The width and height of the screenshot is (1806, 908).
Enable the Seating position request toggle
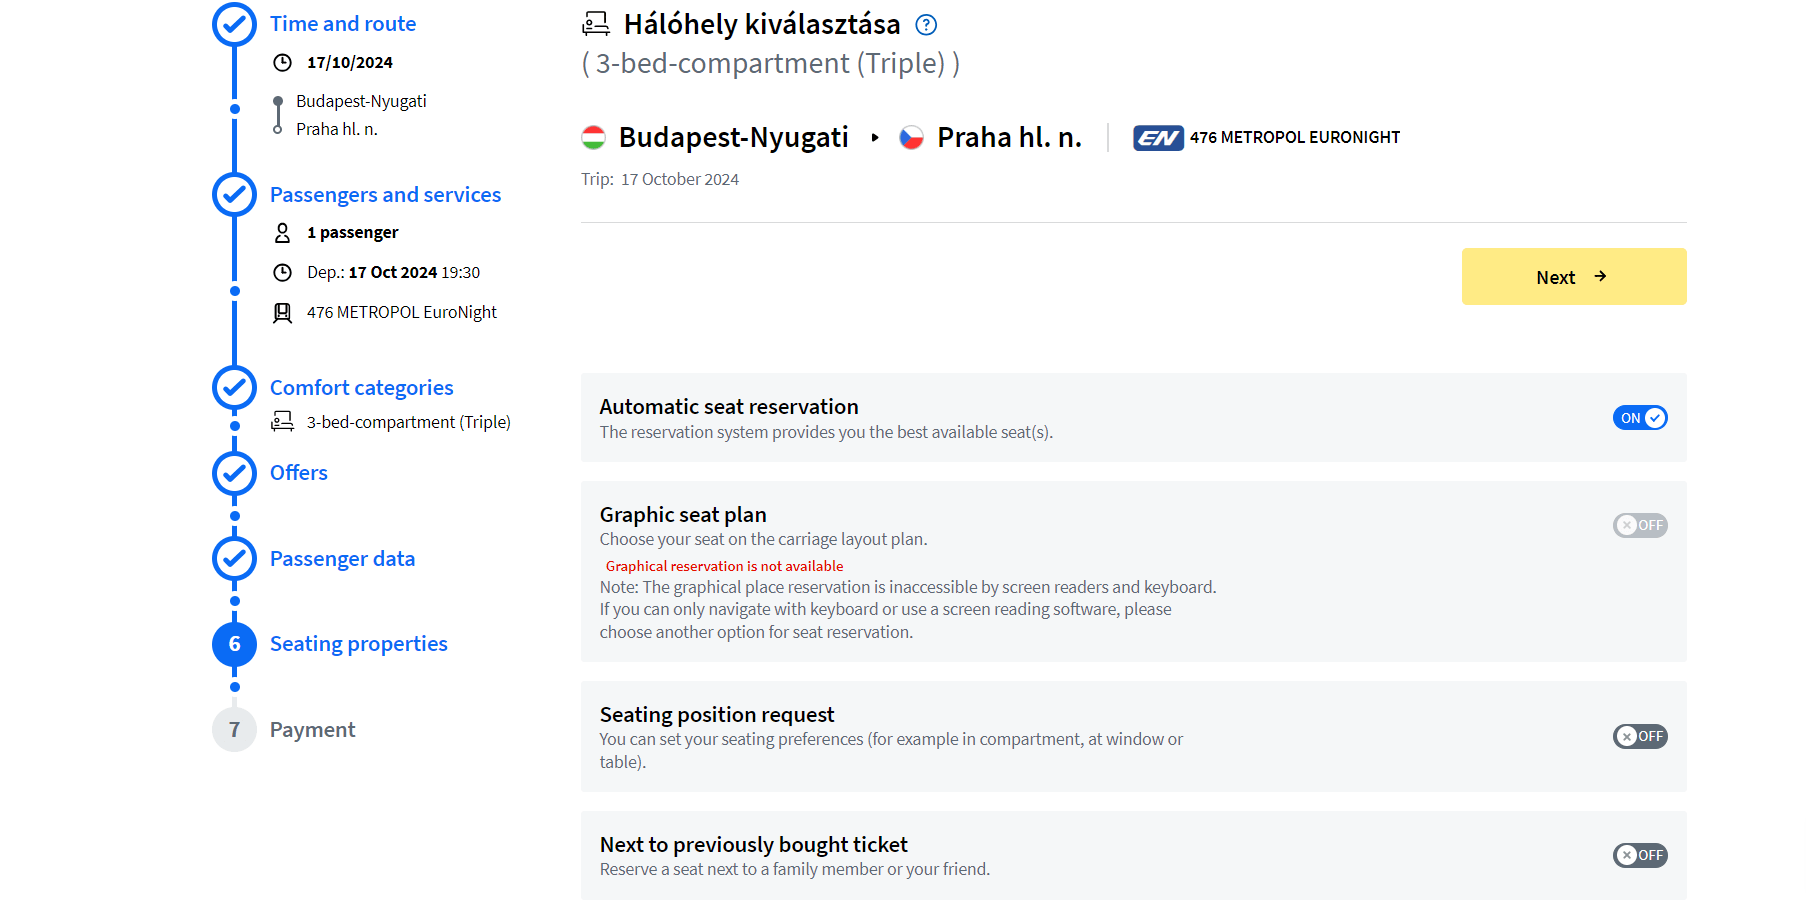coord(1640,737)
